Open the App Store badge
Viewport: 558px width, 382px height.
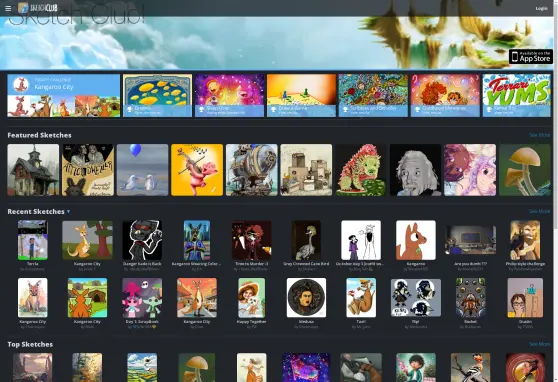[x=531, y=57]
